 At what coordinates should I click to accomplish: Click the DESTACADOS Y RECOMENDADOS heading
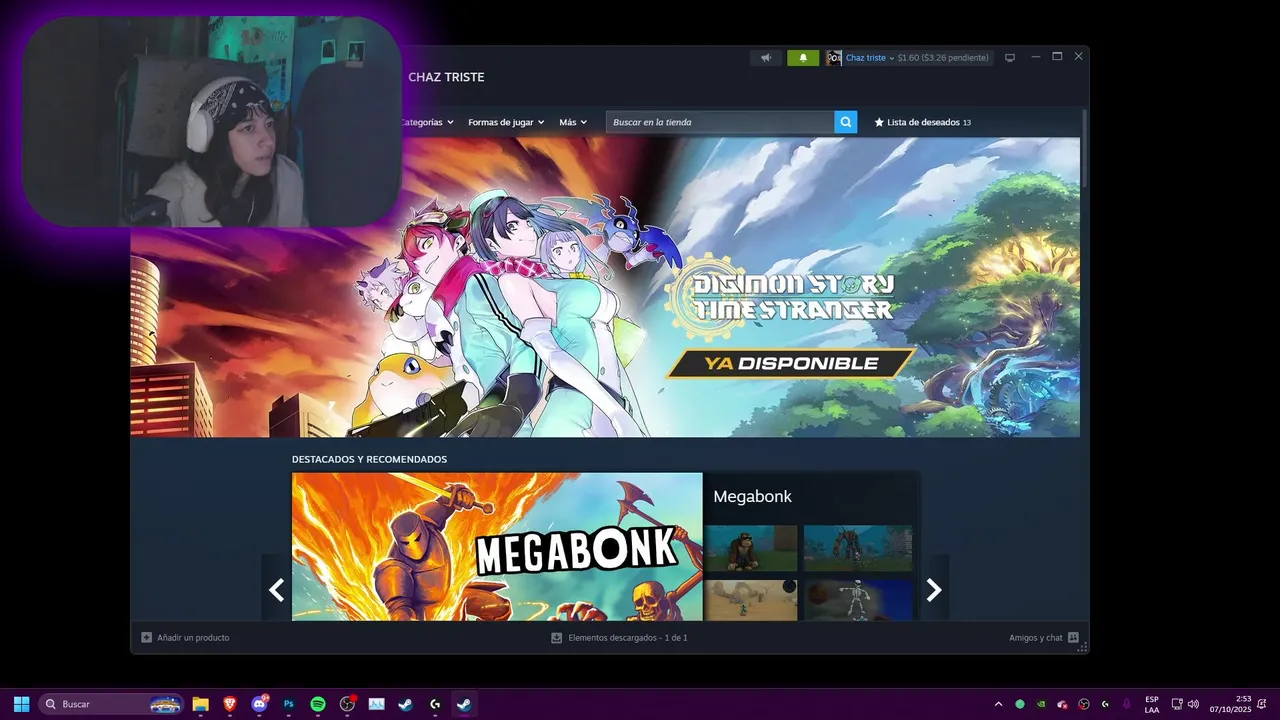[369, 459]
